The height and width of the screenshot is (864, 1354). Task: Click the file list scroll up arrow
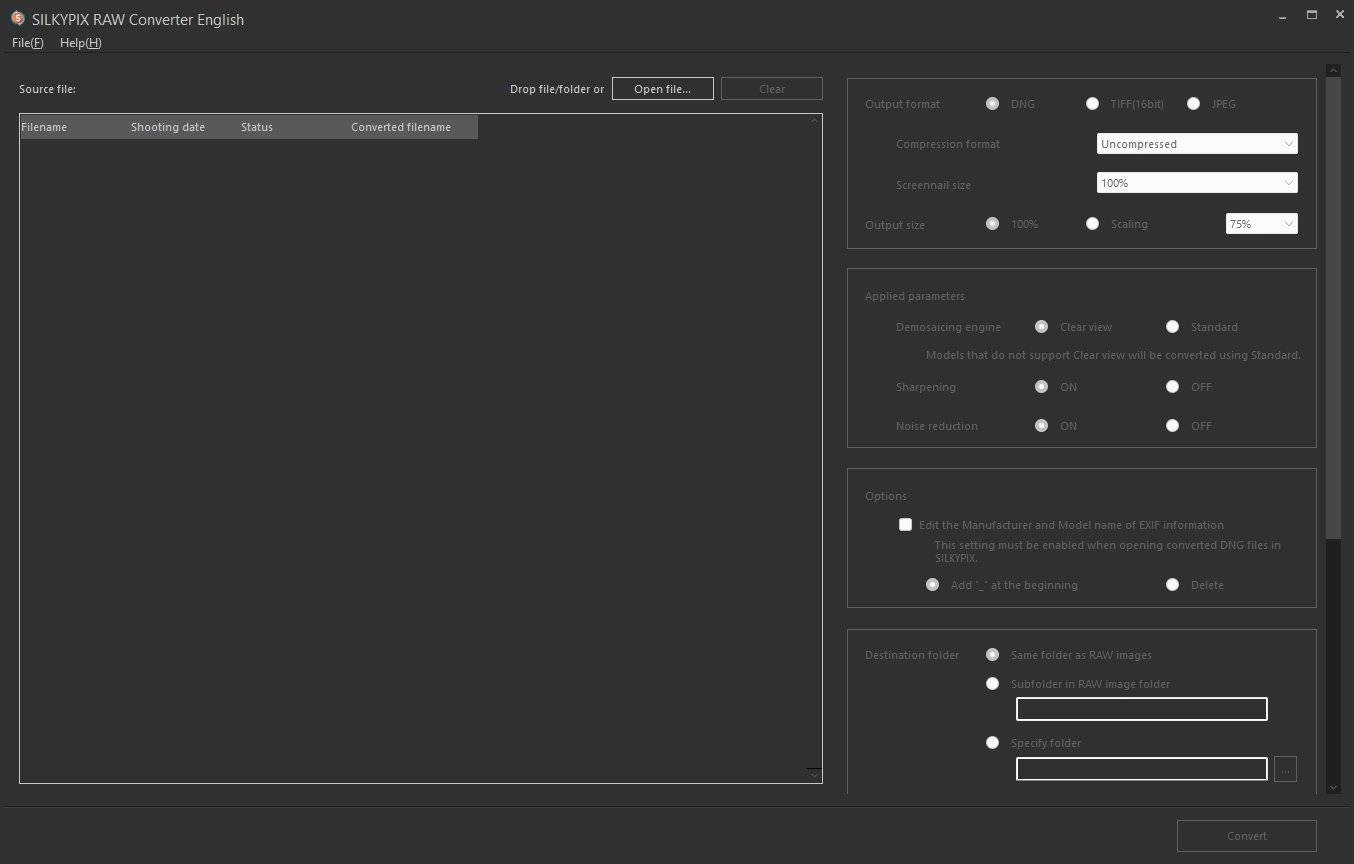[814, 121]
